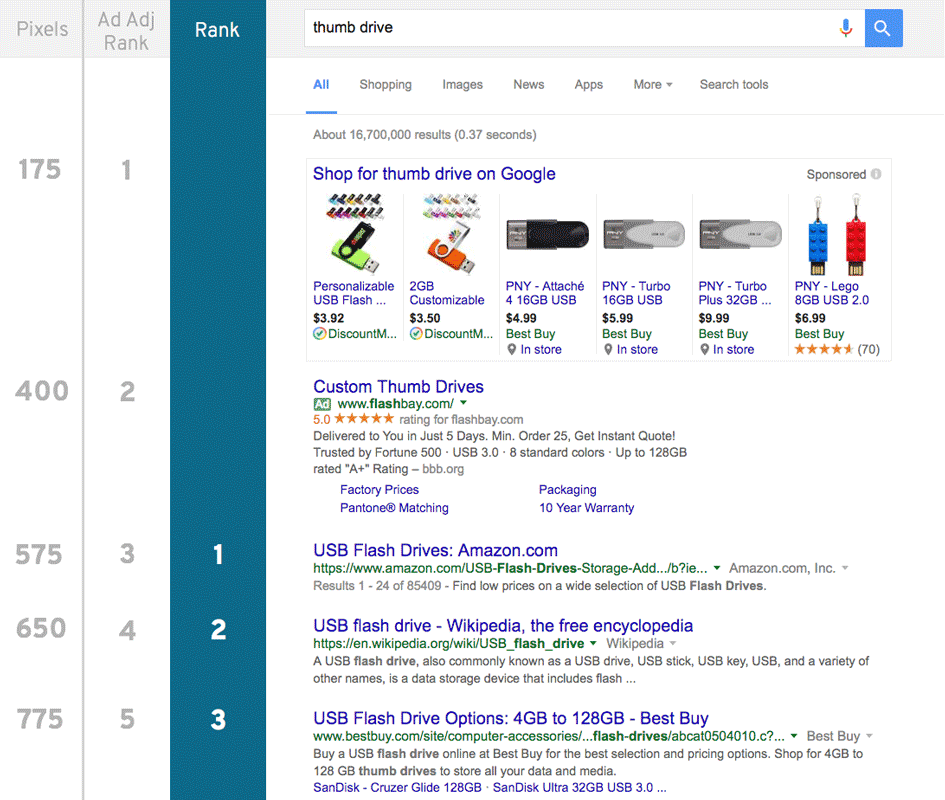The height and width of the screenshot is (800, 945).
Task: Click the Best Buy seller under $9.99
Action: click(x=723, y=333)
